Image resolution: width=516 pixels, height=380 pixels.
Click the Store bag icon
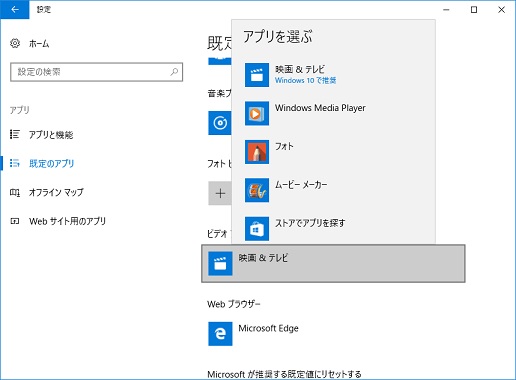pyautogui.click(x=257, y=229)
